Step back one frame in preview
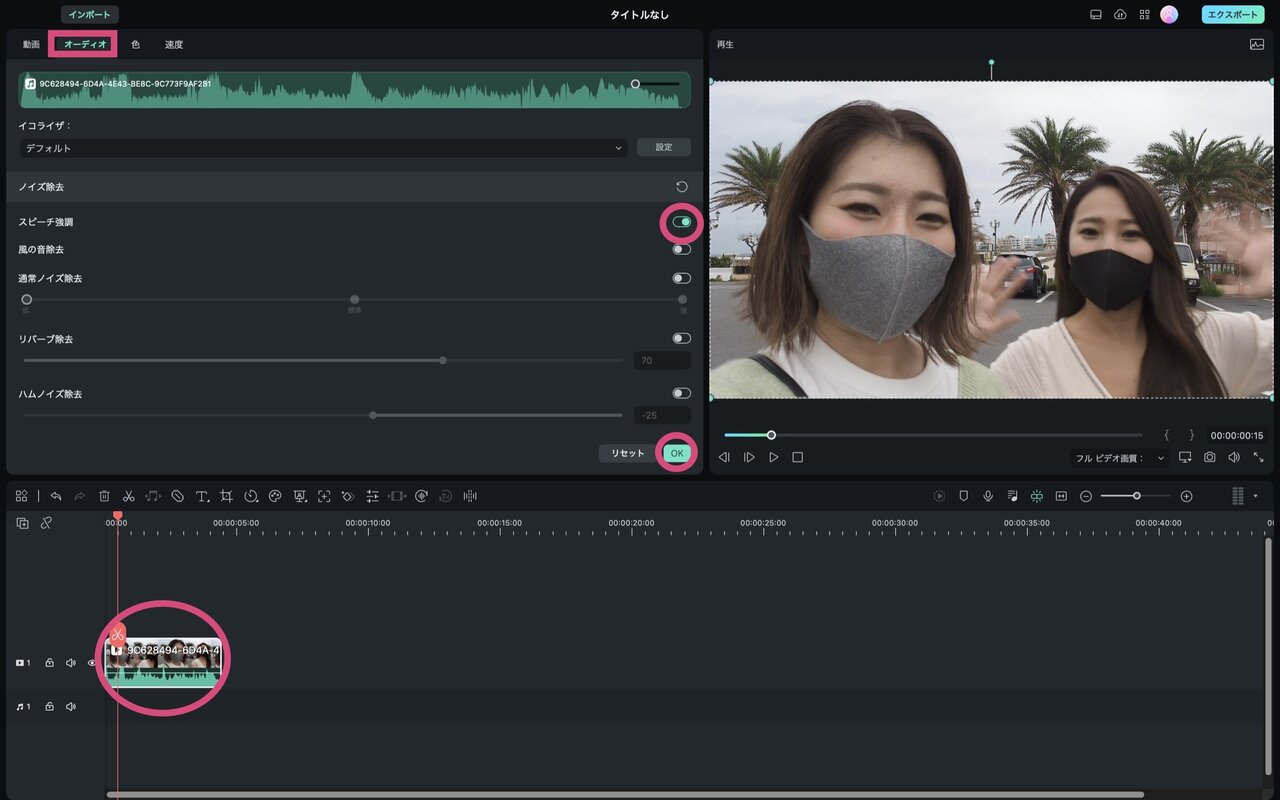The width and height of the screenshot is (1280, 800). coord(724,457)
